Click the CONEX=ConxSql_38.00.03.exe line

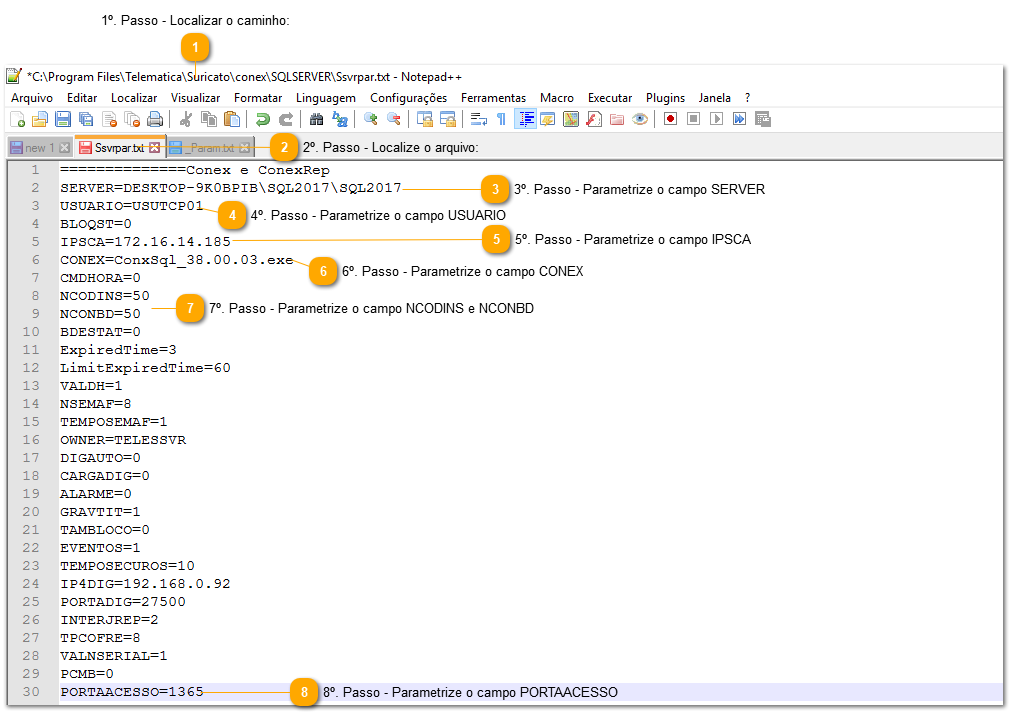click(x=176, y=260)
